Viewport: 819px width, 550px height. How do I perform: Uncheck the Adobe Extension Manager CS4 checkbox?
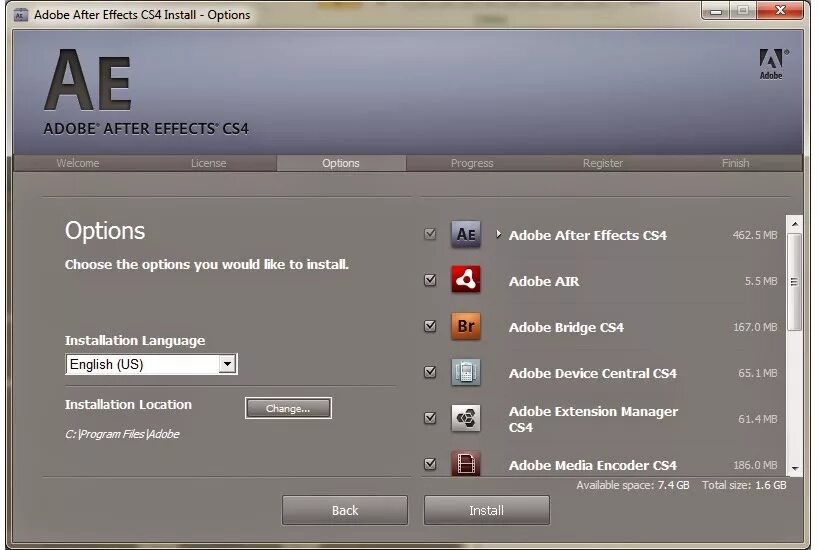point(430,418)
